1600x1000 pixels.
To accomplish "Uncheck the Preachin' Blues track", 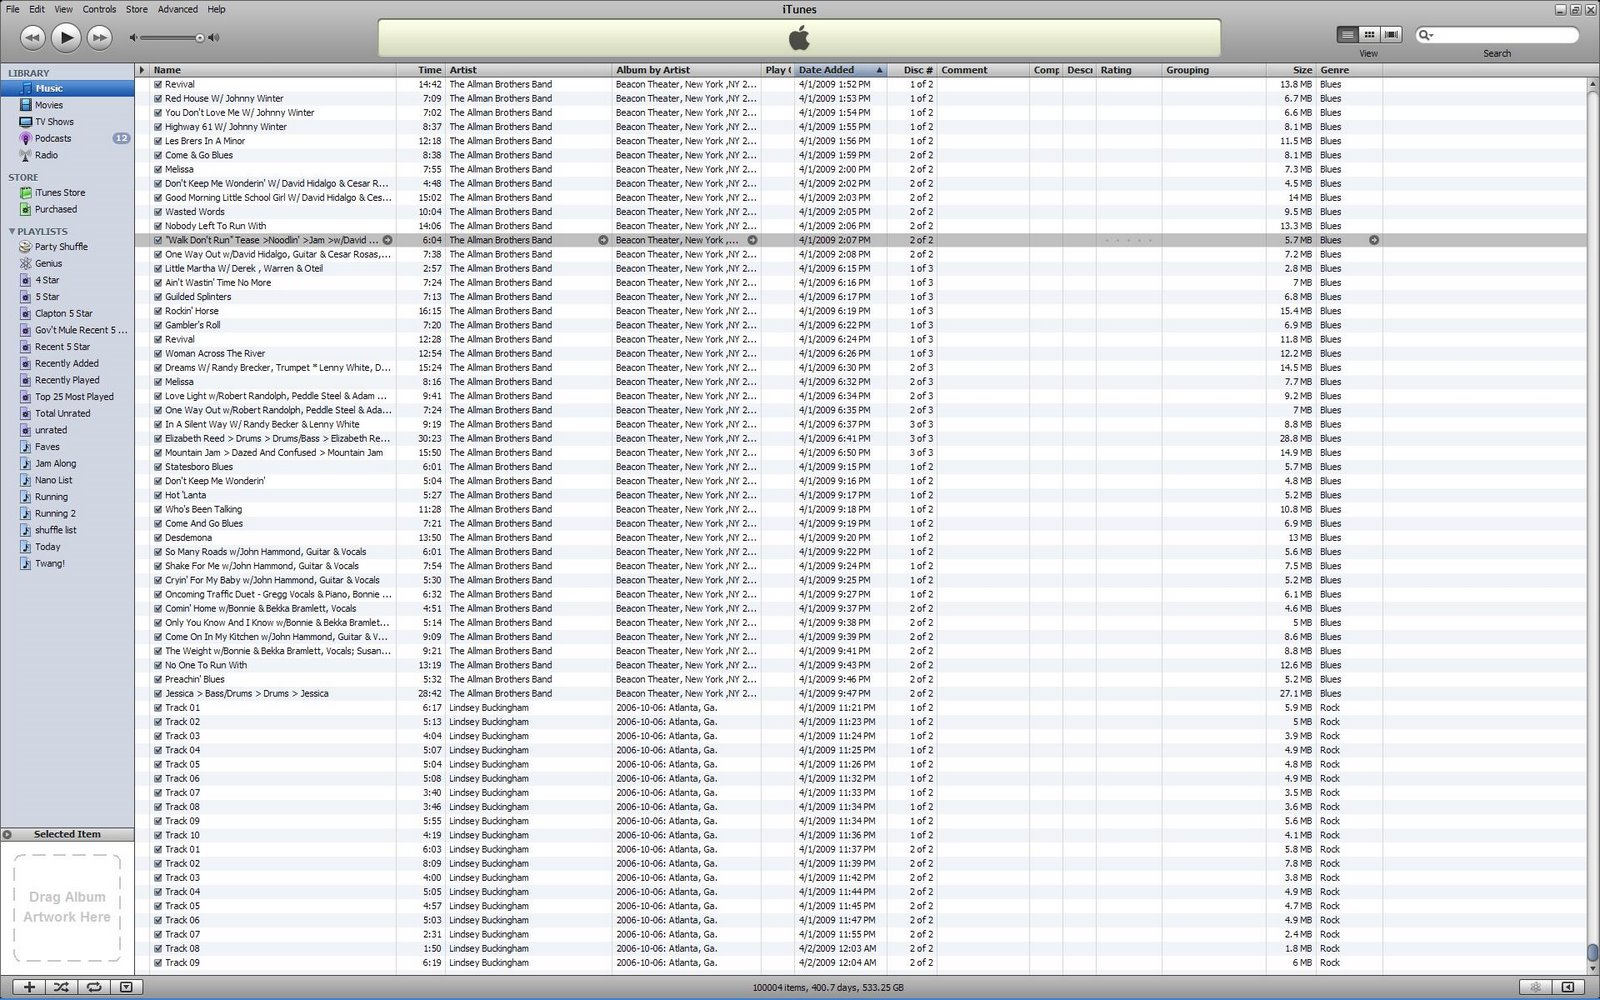I will pos(158,679).
